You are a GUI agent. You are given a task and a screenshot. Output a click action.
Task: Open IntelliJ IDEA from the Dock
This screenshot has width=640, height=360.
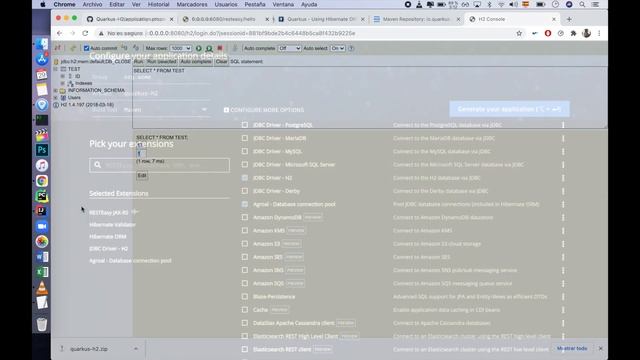(x=42, y=211)
